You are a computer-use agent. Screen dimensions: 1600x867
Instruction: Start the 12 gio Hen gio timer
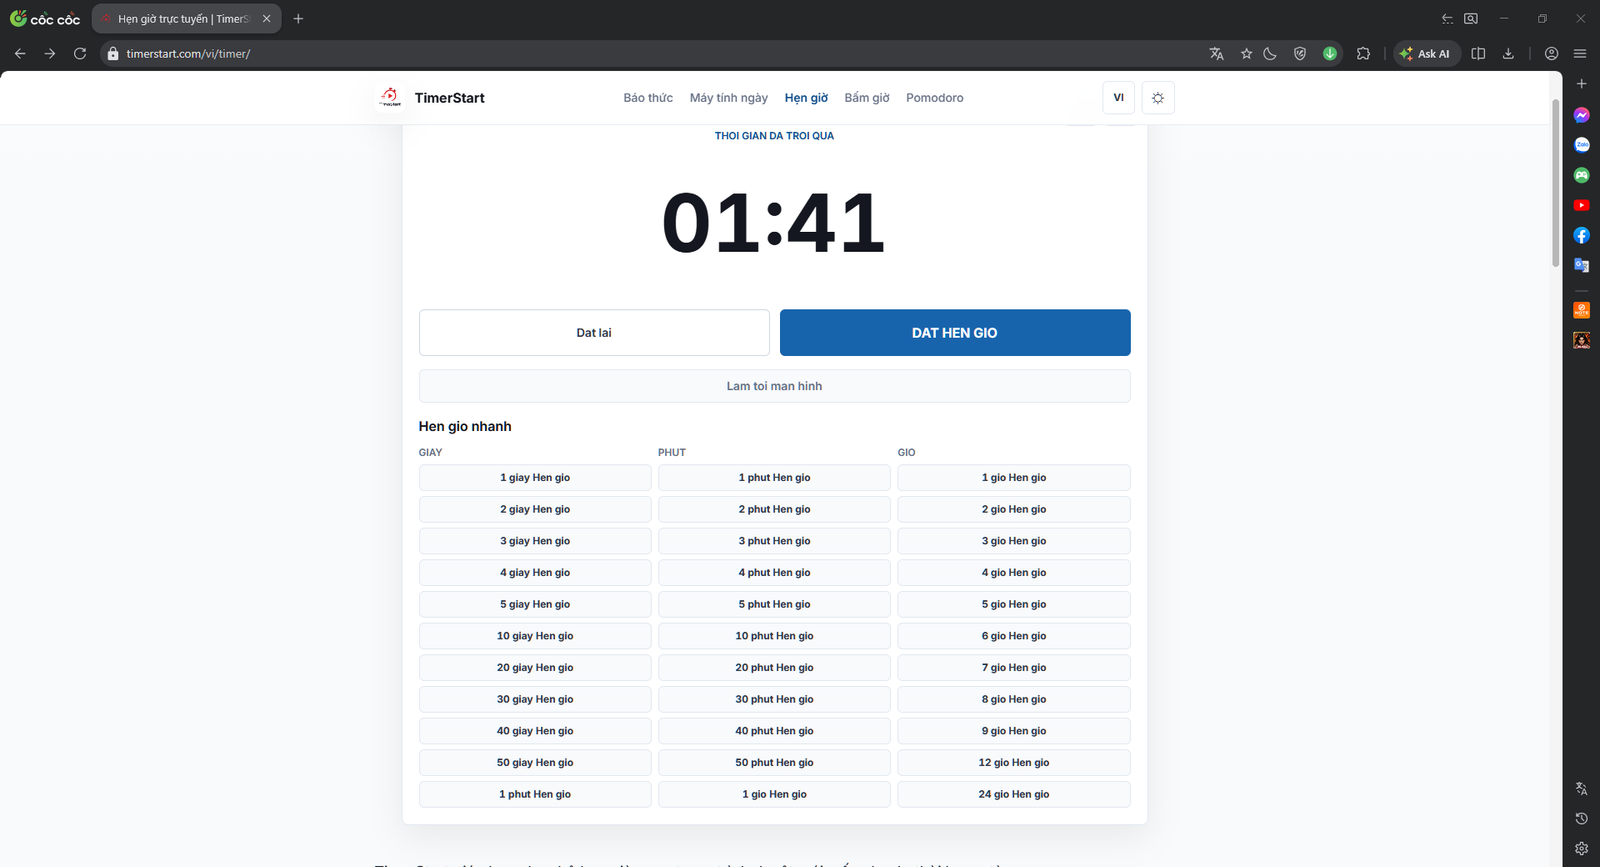pos(1014,762)
